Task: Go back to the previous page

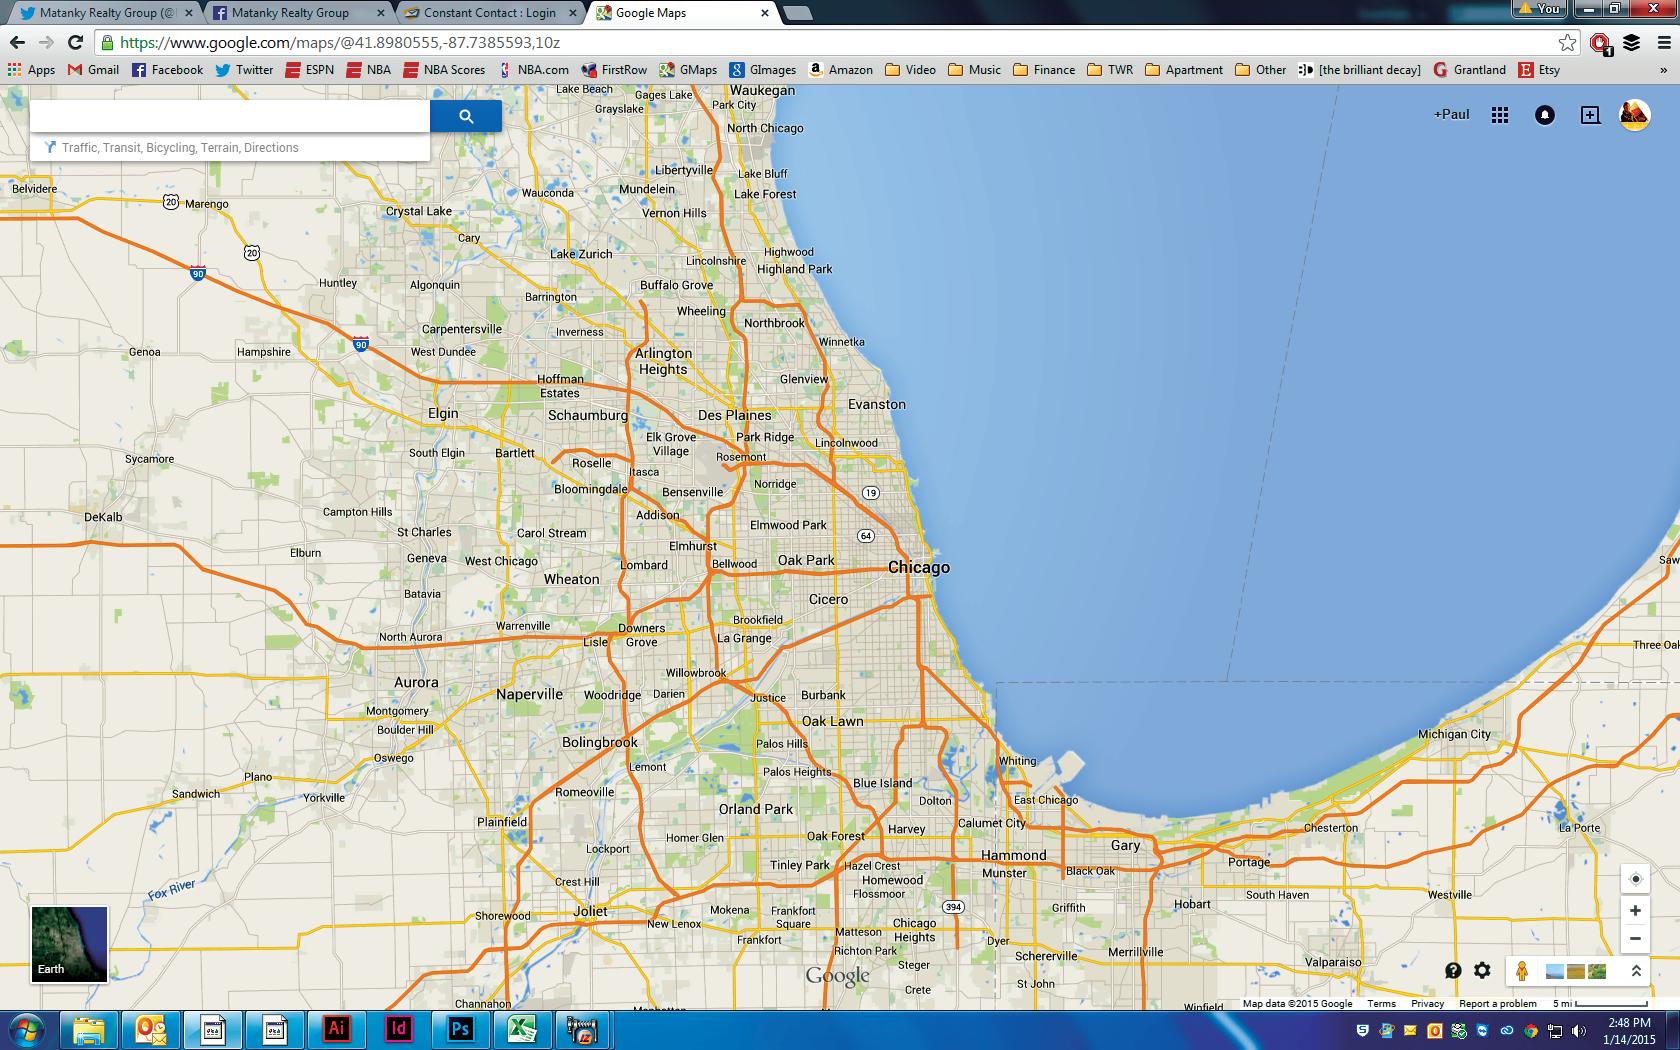Action: (17, 42)
